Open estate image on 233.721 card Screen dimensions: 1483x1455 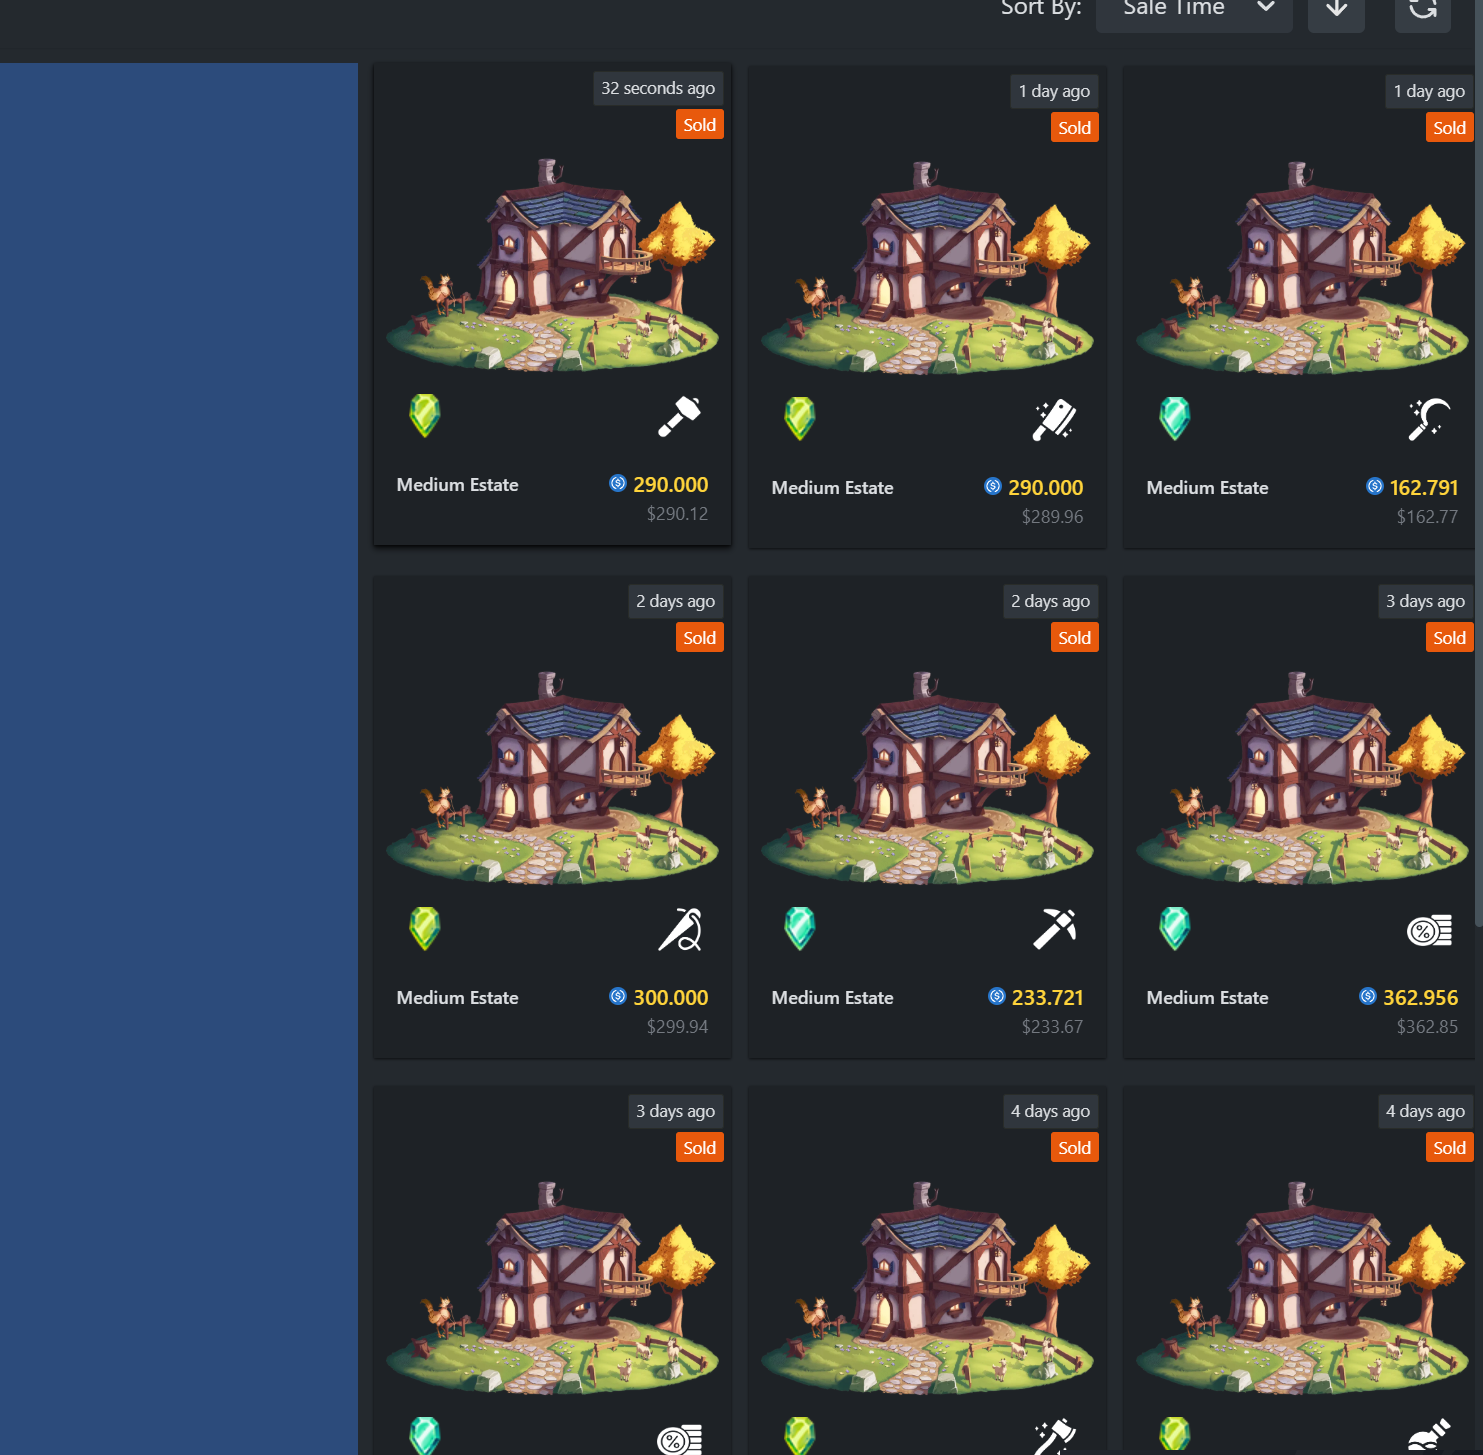tap(927, 778)
